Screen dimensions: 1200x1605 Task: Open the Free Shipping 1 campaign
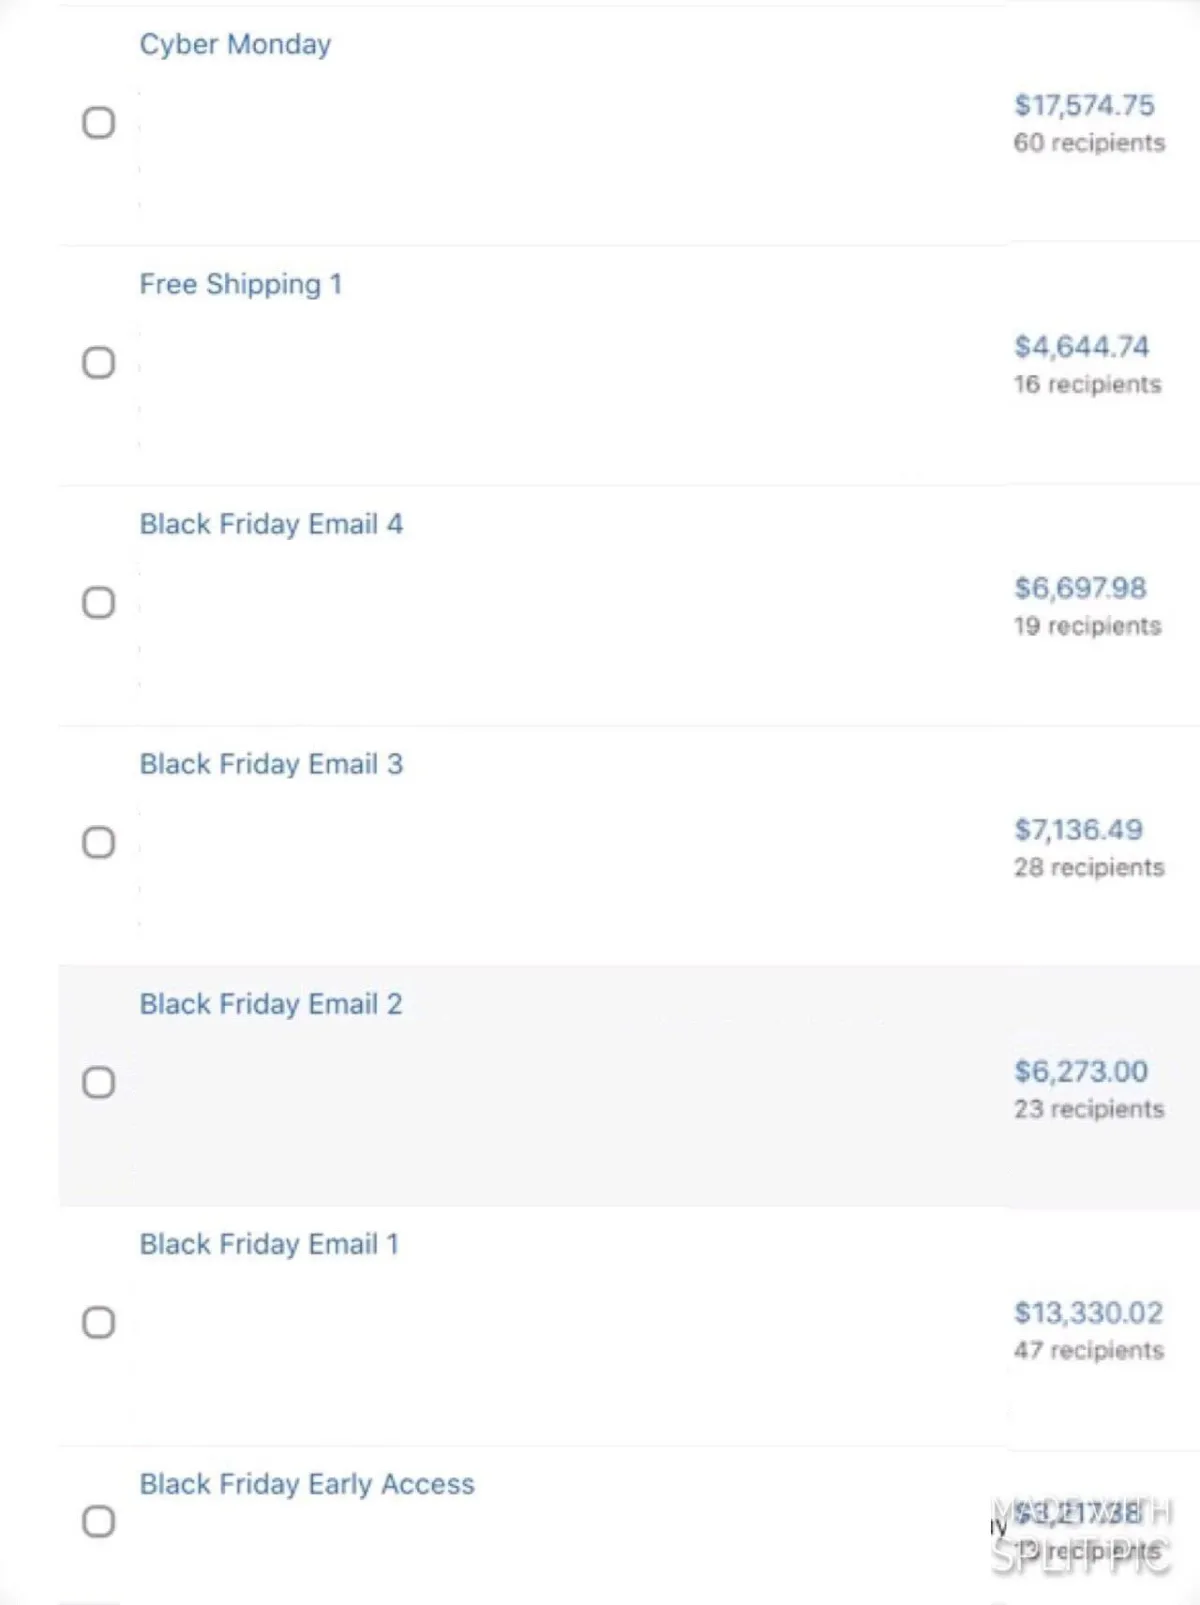point(240,285)
